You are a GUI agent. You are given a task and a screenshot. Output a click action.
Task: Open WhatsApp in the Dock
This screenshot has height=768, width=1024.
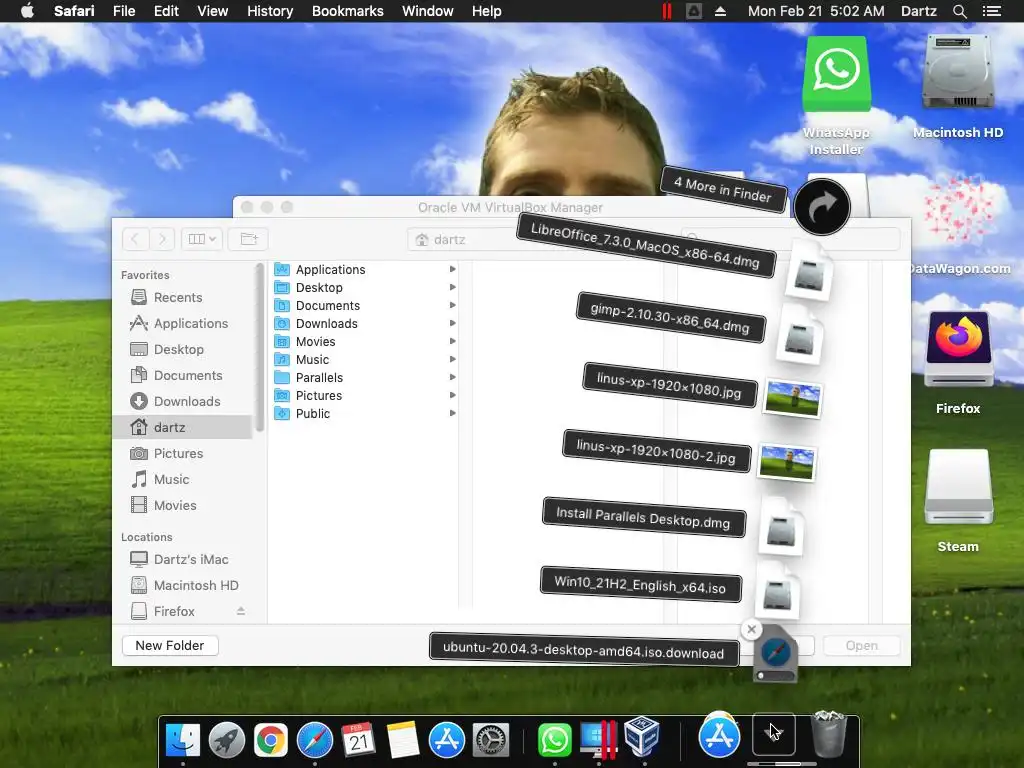click(554, 740)
